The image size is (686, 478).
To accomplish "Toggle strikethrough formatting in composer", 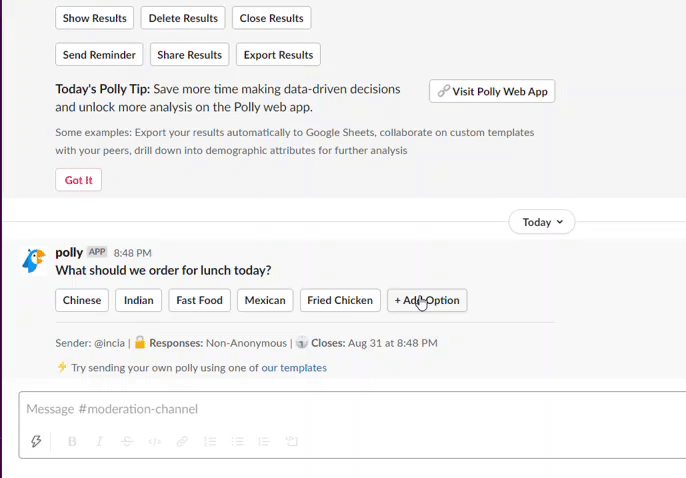I will point(127,441).
